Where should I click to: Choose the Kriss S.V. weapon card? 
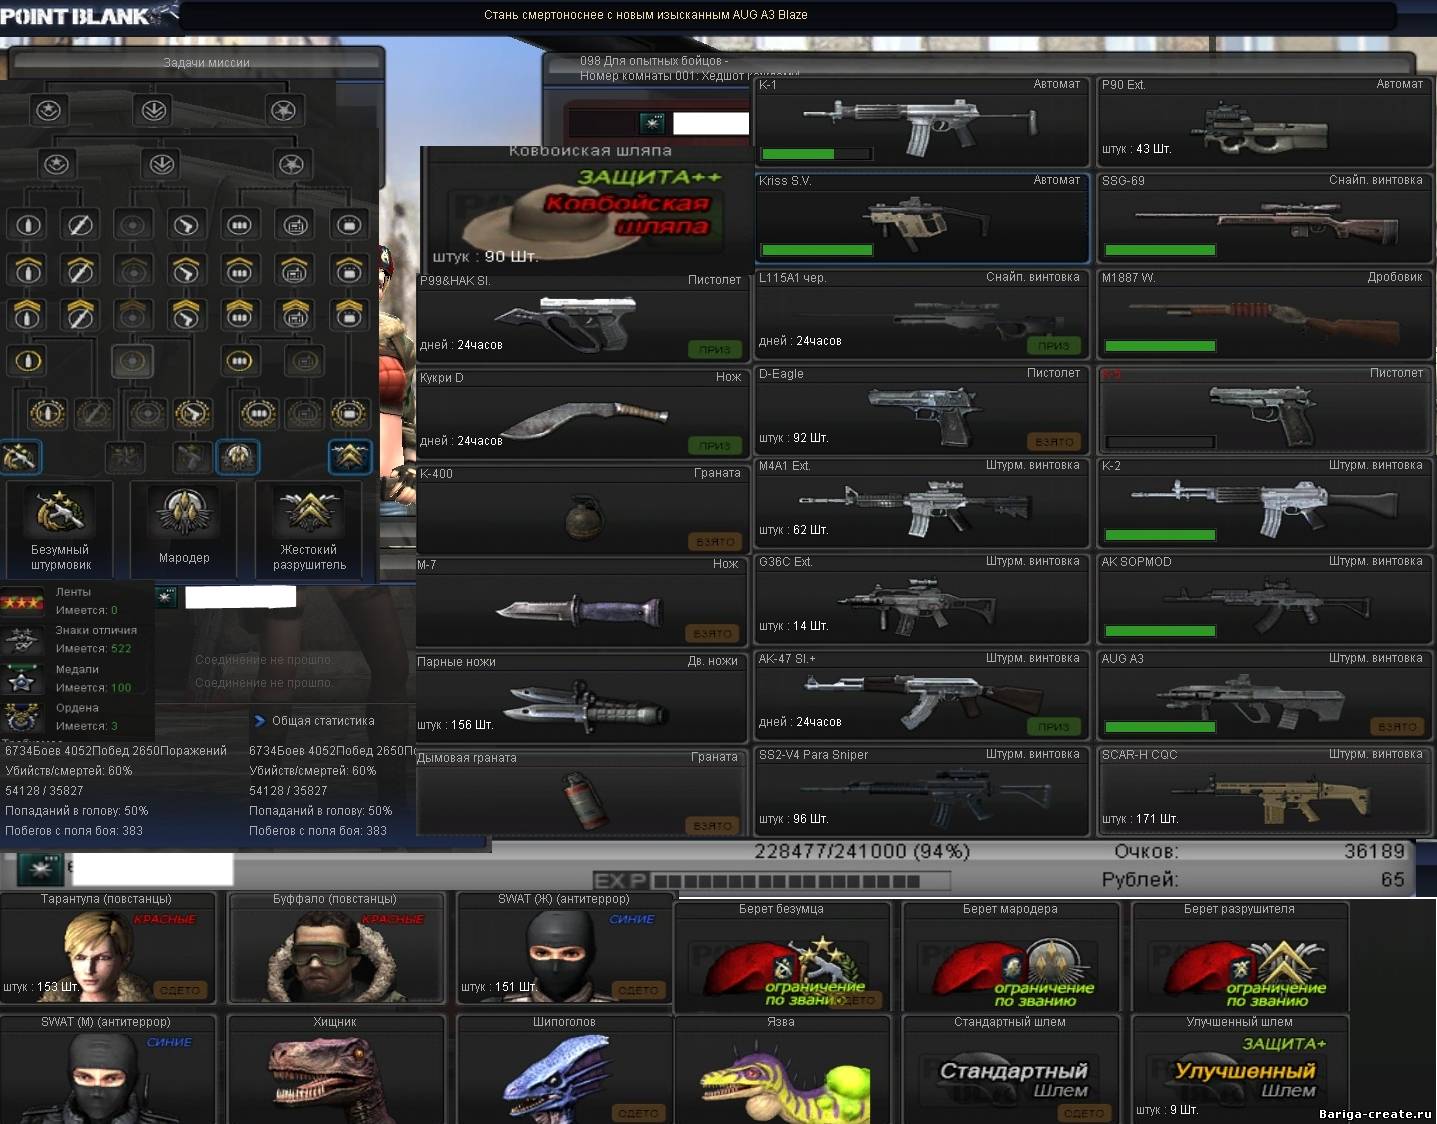(x=921, y=217)
